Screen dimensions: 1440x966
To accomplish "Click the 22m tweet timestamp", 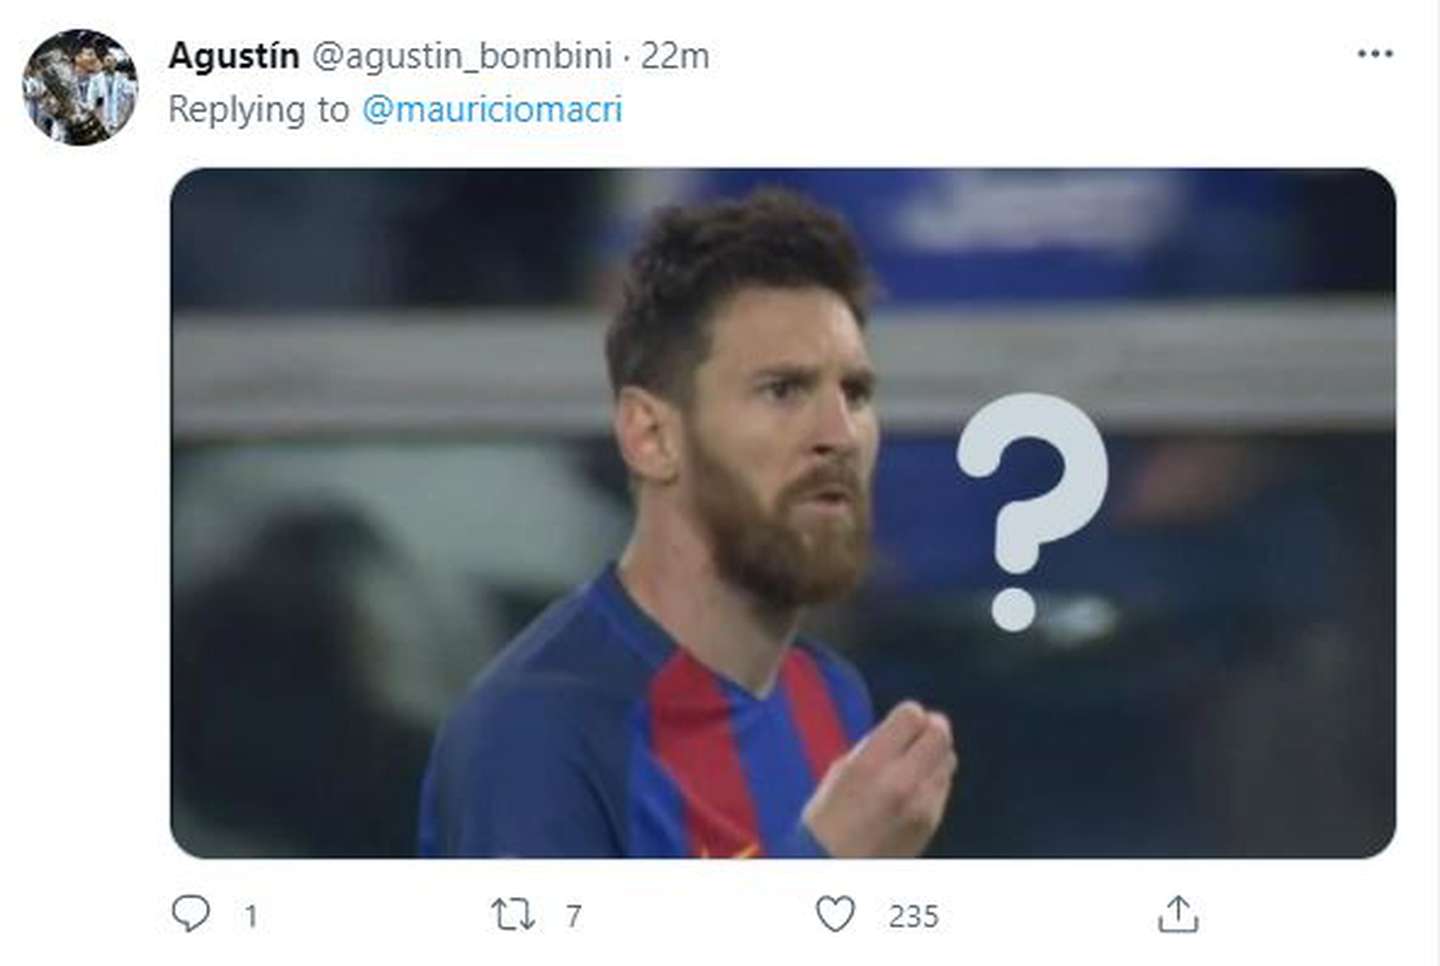I will 675,56.
